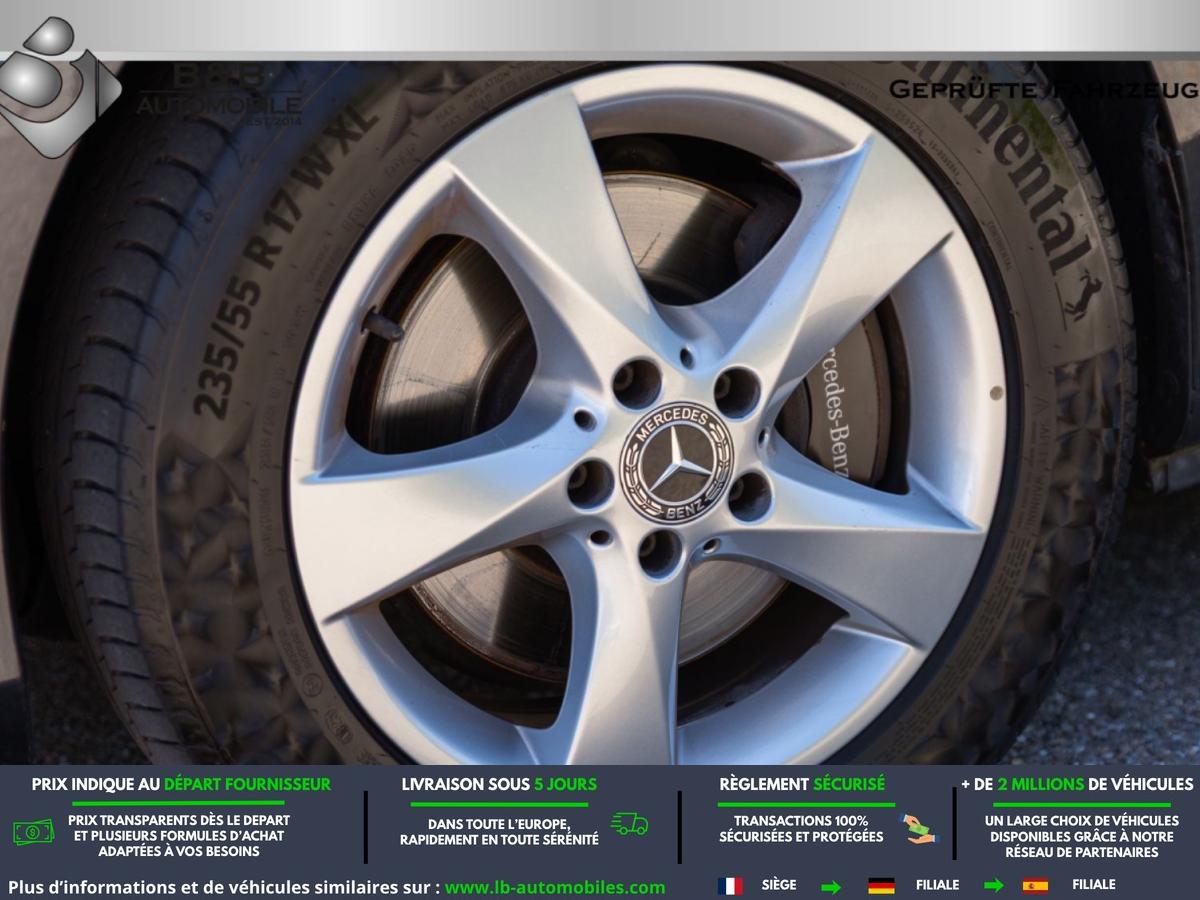Open the www.lb-automobiles.com link
Screen dimensions: 1200x900
click(555, 887)
